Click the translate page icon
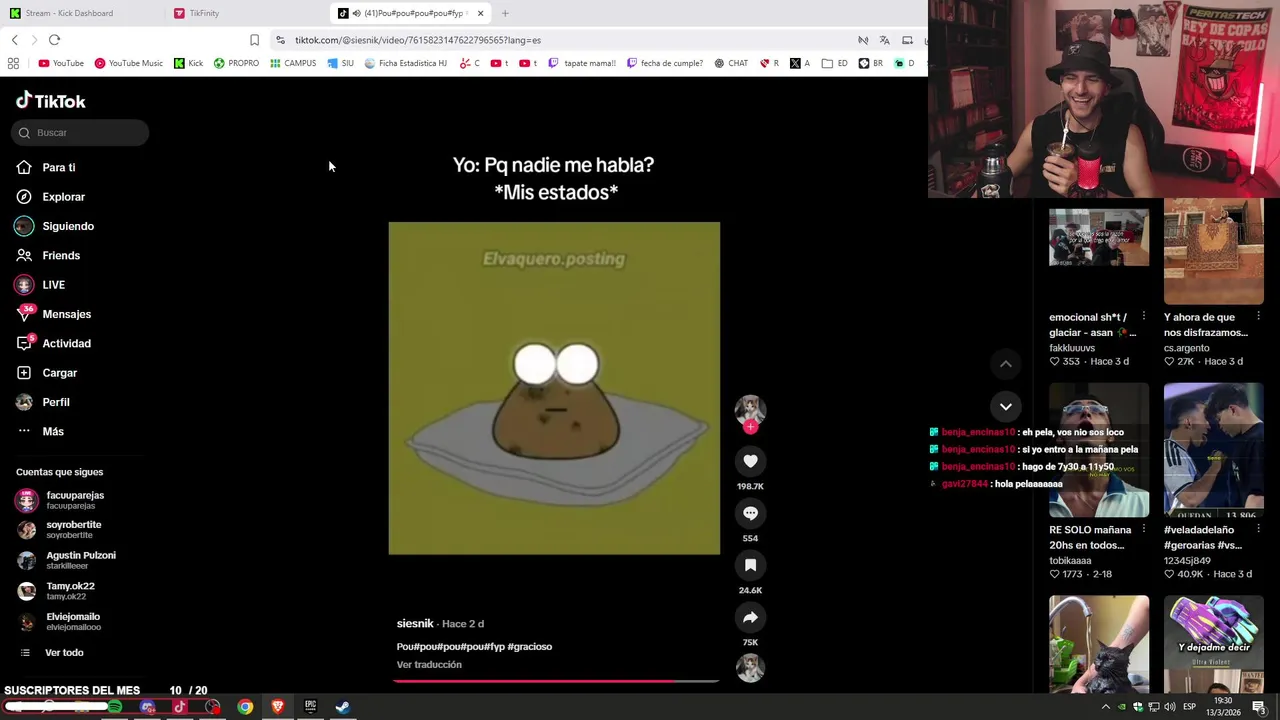1280x720 pixels. (884, 40)
